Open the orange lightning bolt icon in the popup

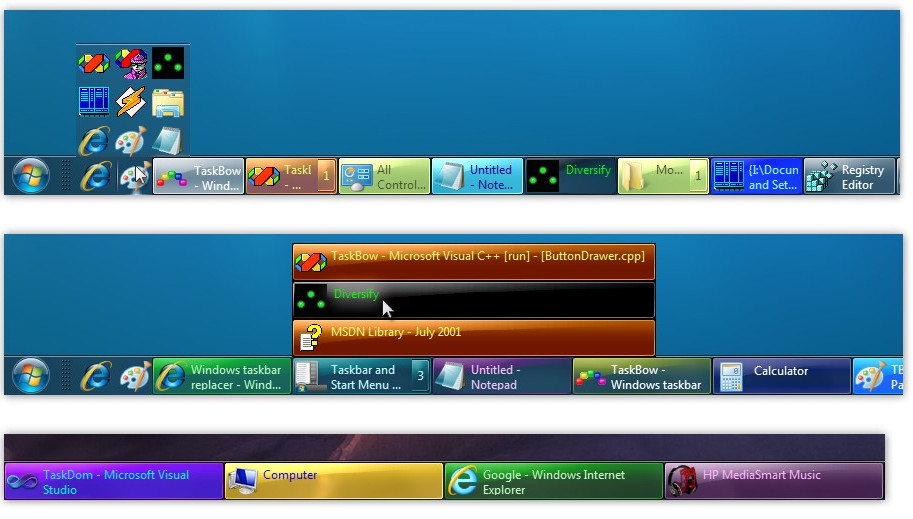(x=130, y=101)
